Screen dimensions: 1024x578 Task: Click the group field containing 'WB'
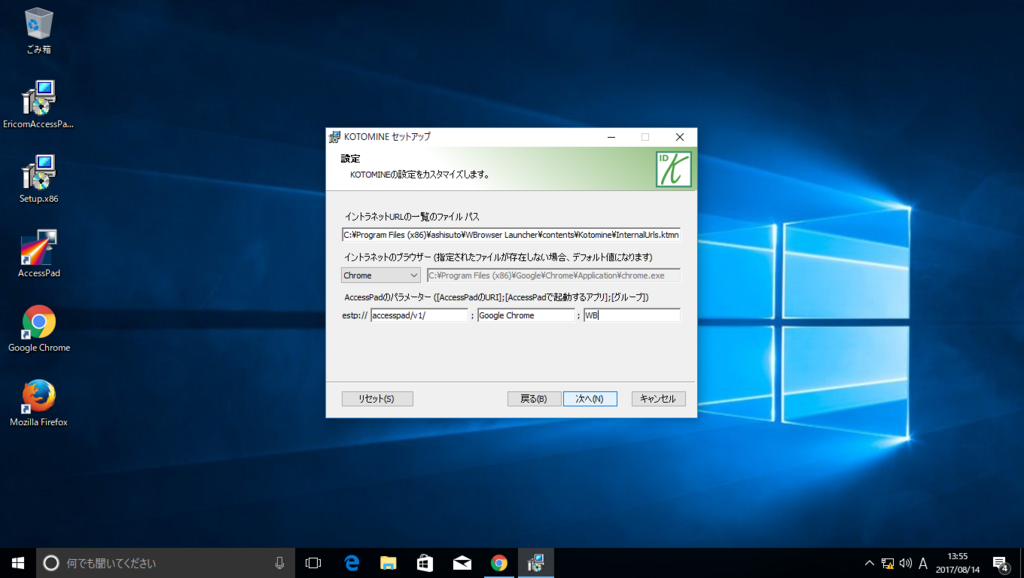[x=632, y=315]
